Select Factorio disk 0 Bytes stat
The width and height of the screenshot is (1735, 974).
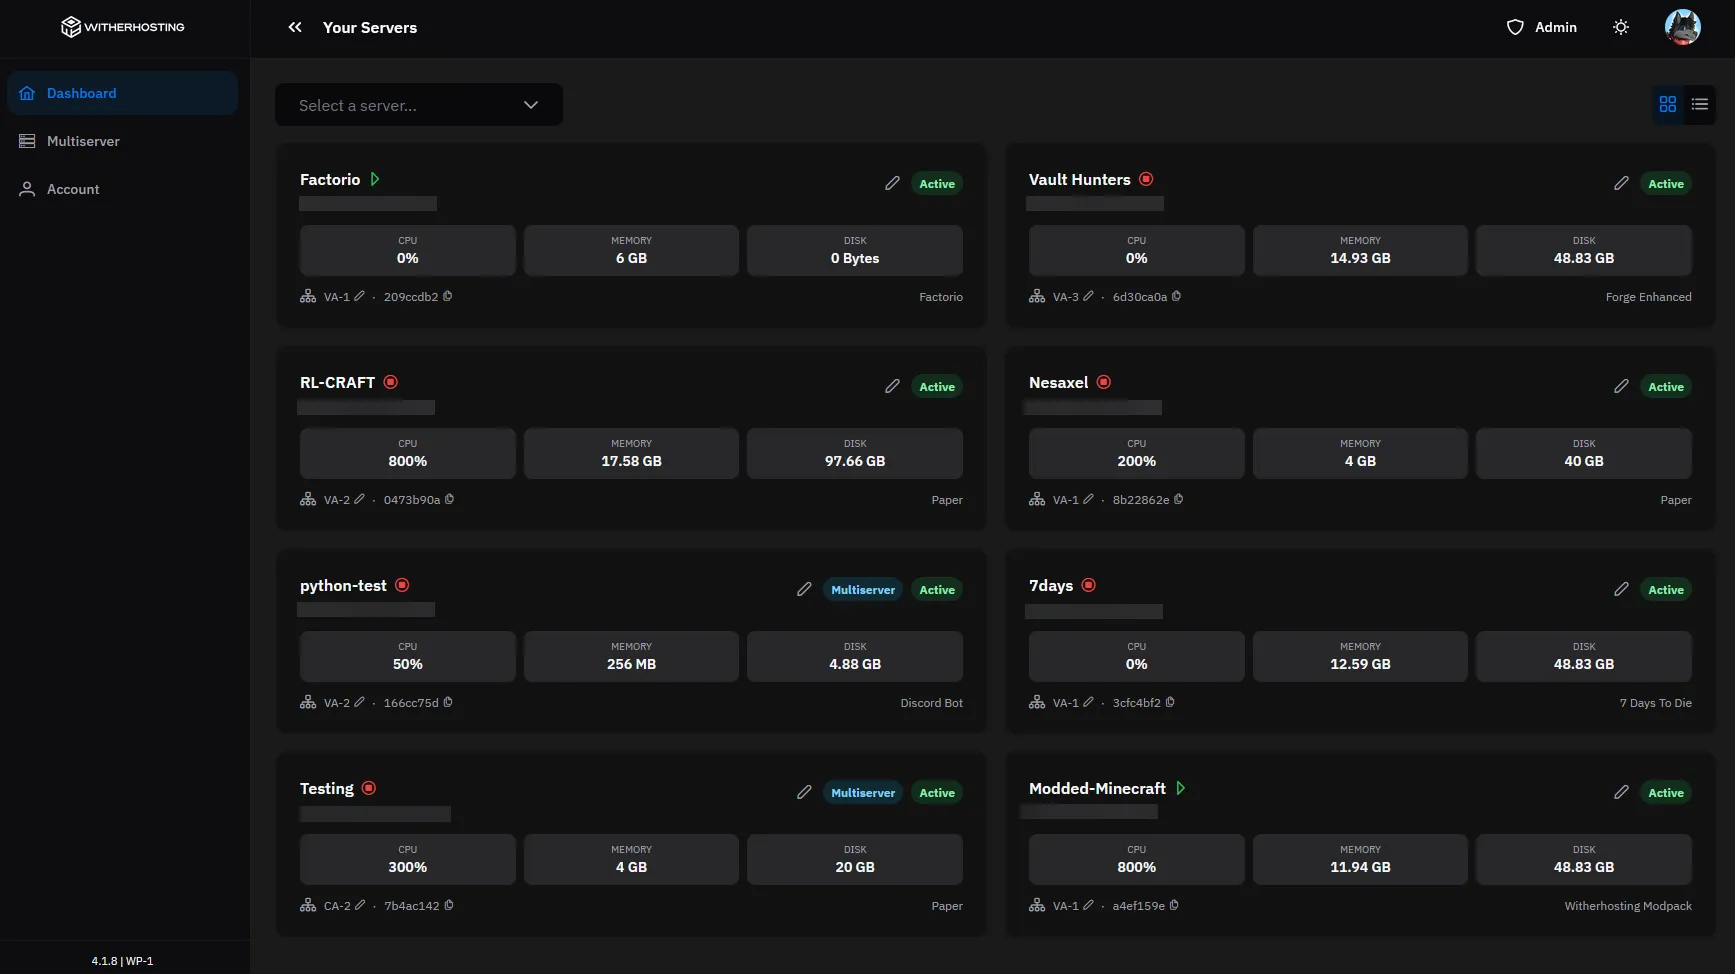855,250
